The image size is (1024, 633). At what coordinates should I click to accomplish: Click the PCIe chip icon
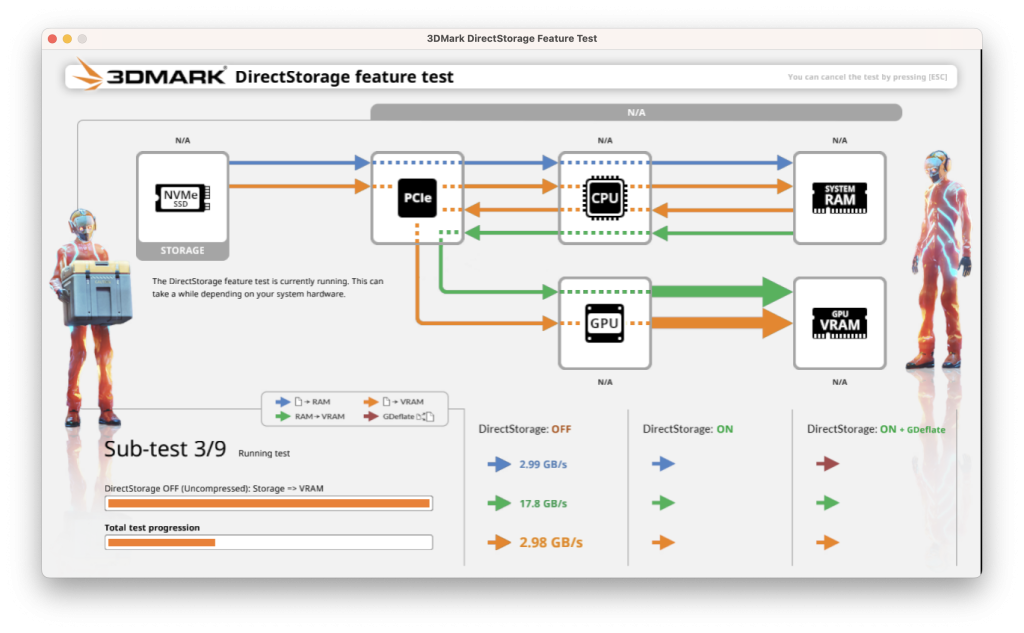click(x=417, y=198)
